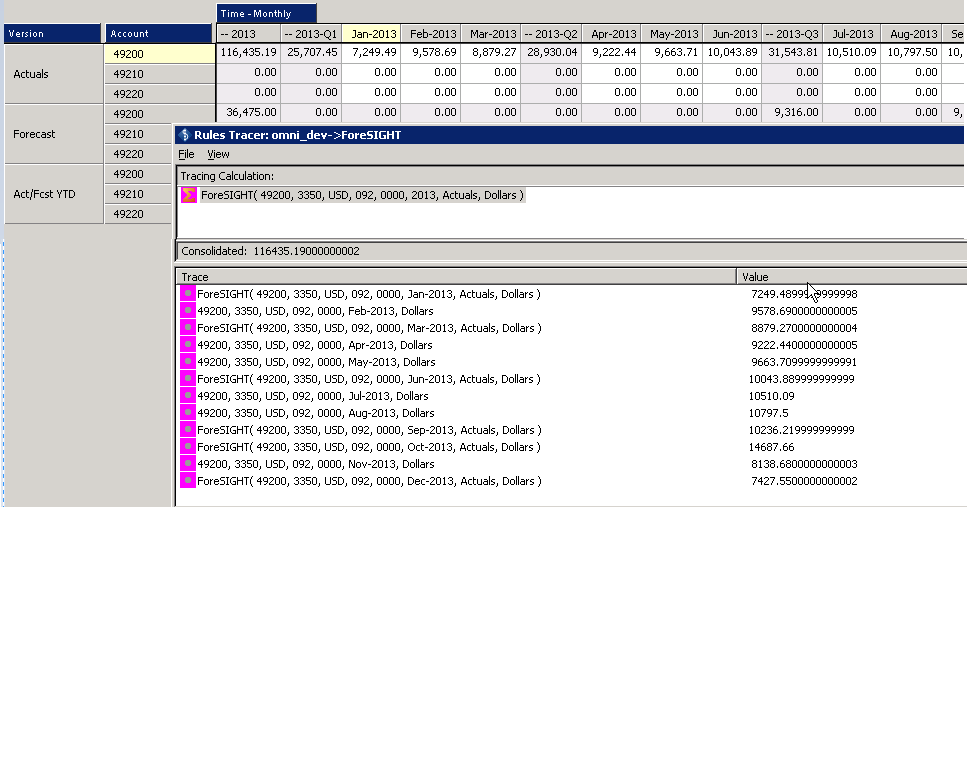Click the magenta icon for the Apr-2013 trace row
This screenshot has height=765, width=967.
point(188,345)
